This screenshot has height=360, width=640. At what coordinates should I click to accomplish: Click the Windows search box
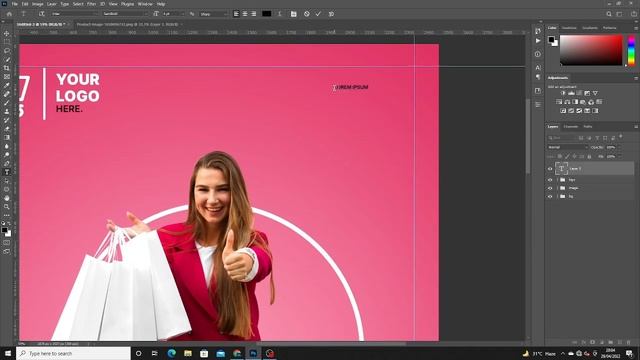[73, 353]
